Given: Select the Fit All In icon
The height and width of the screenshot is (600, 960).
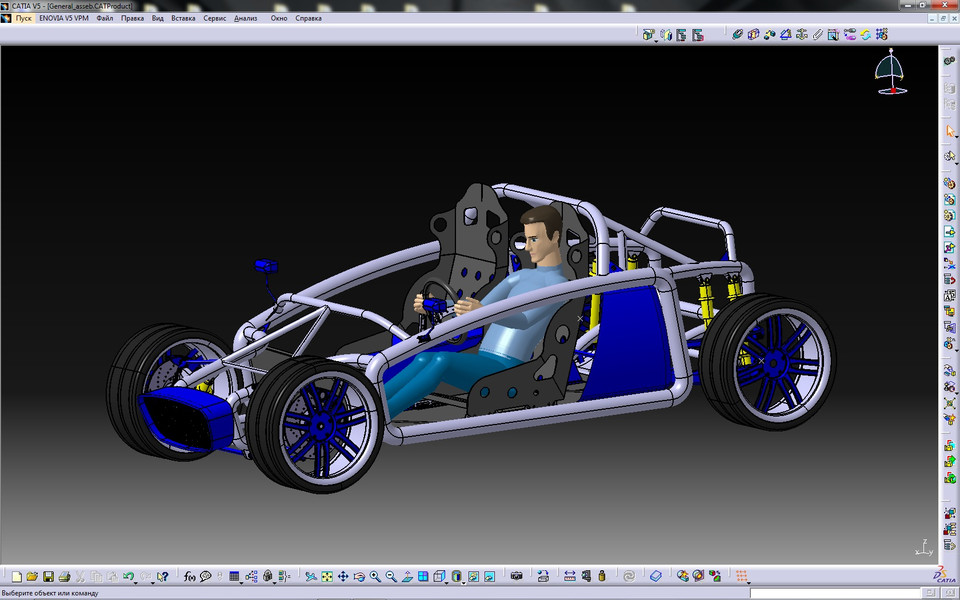Looking at the screenshot, I should coord(326,576).
